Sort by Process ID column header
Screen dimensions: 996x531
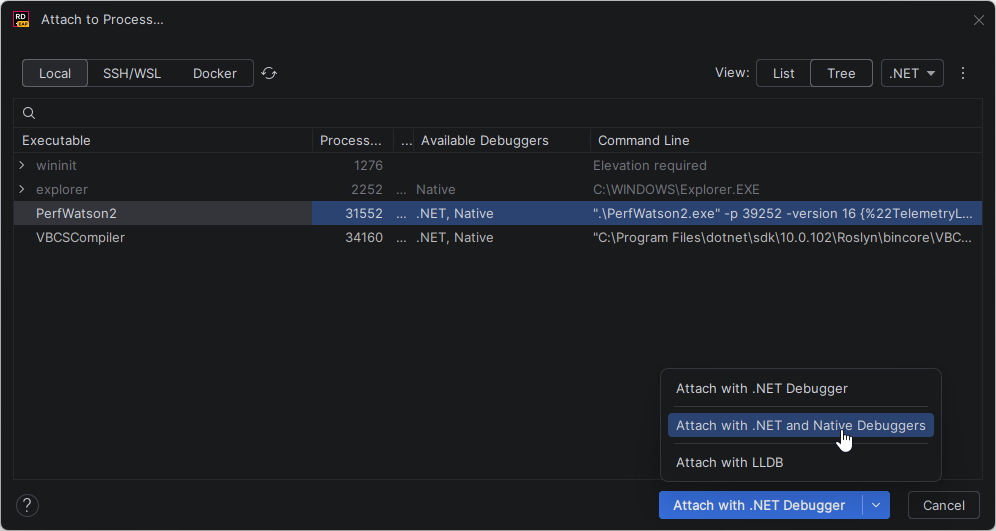pos(352,140)
